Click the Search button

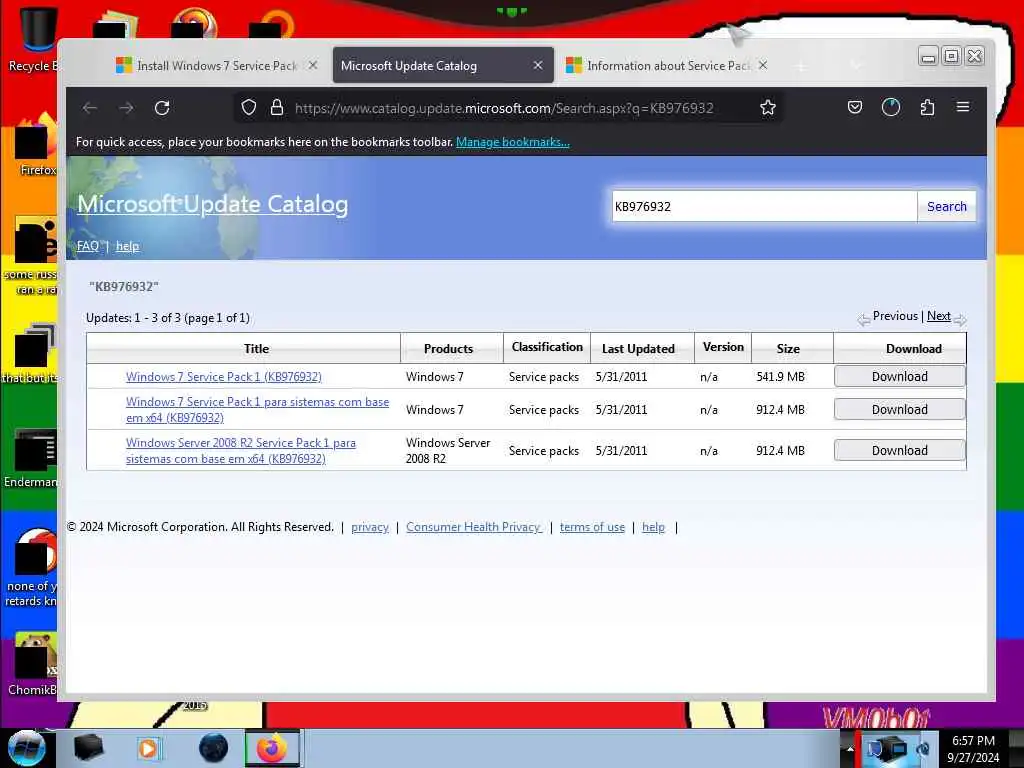pos(946,206)
